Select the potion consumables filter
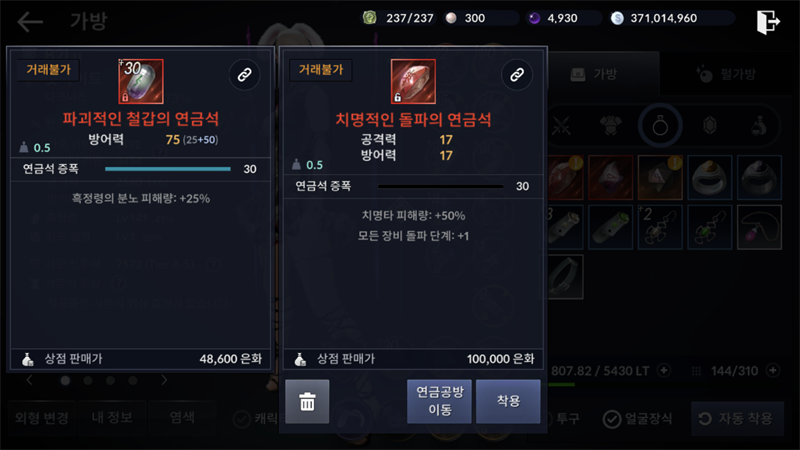 click(759, 126)
